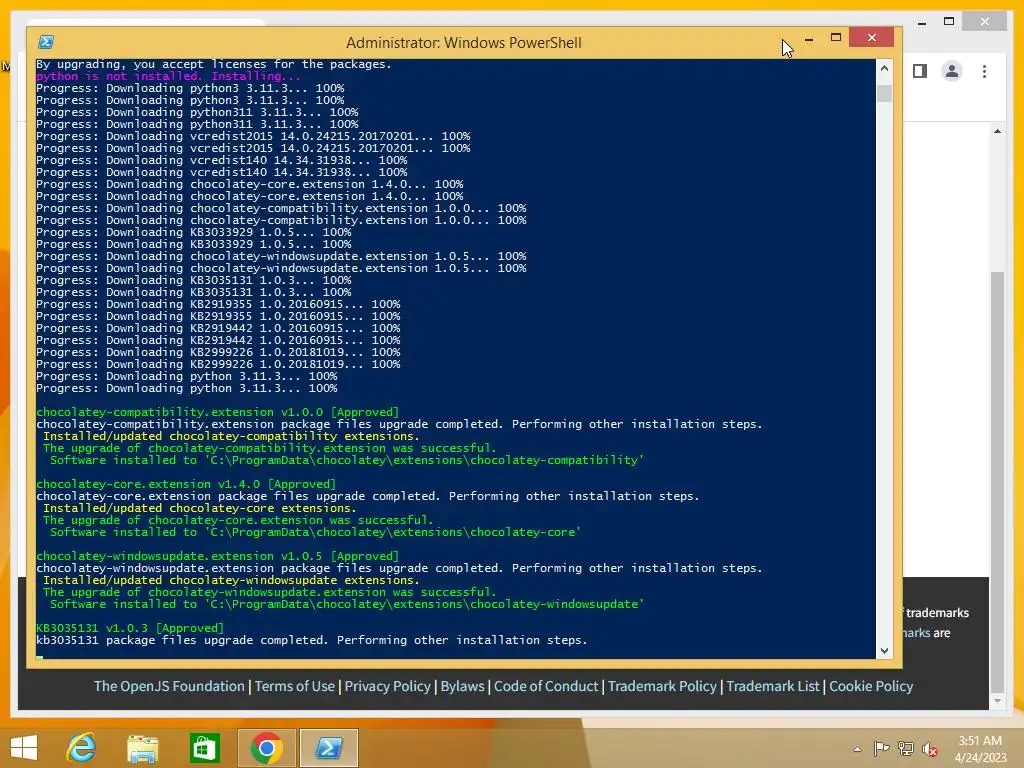Image resolution: width=1024 pixels, height=768 pixels.
Task: Open Bylaws footer link
Action: [x=462, y=686]
